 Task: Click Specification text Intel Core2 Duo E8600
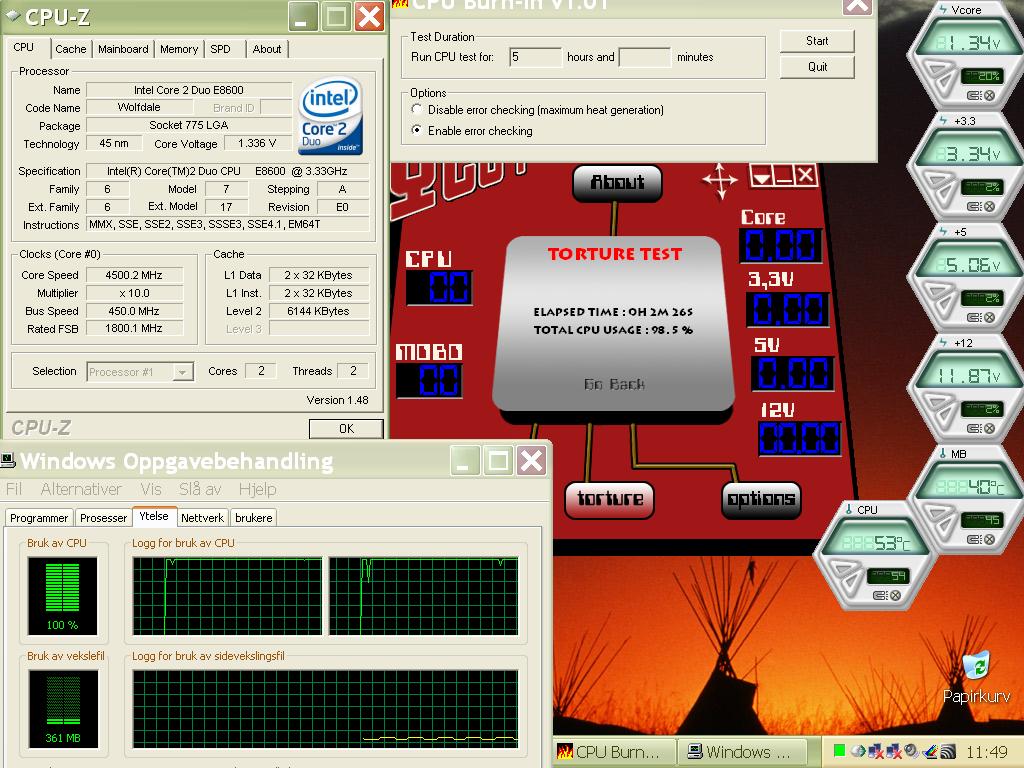click(227, 171)
